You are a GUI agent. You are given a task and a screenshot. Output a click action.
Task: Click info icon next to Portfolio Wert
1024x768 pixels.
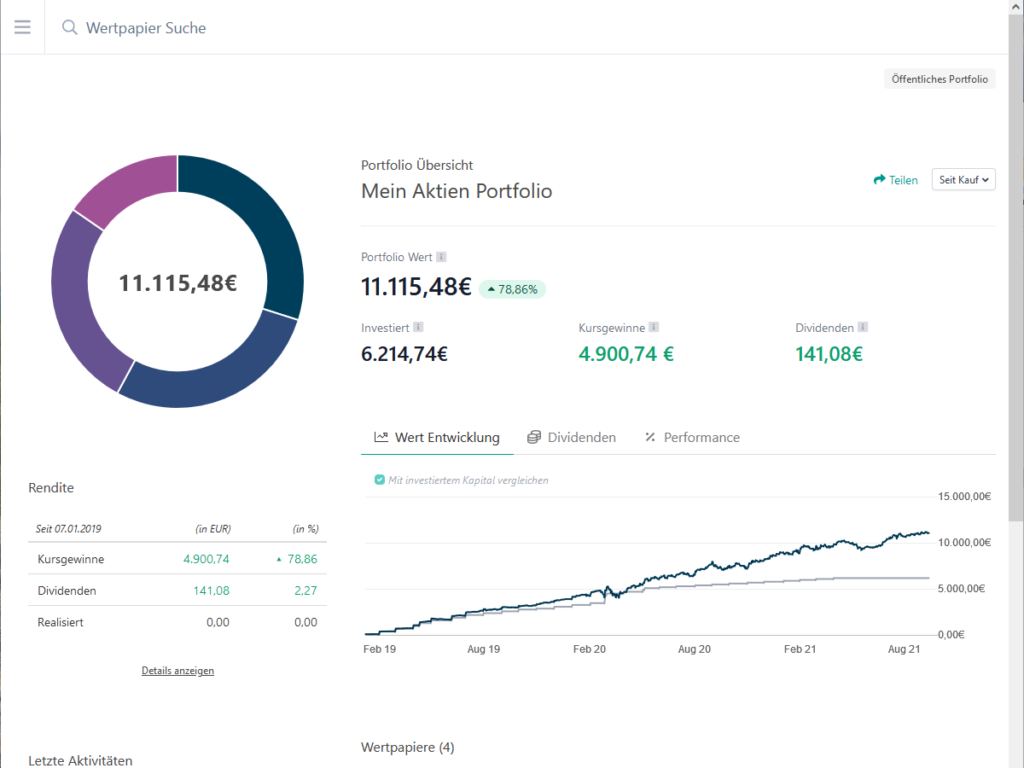441,257
